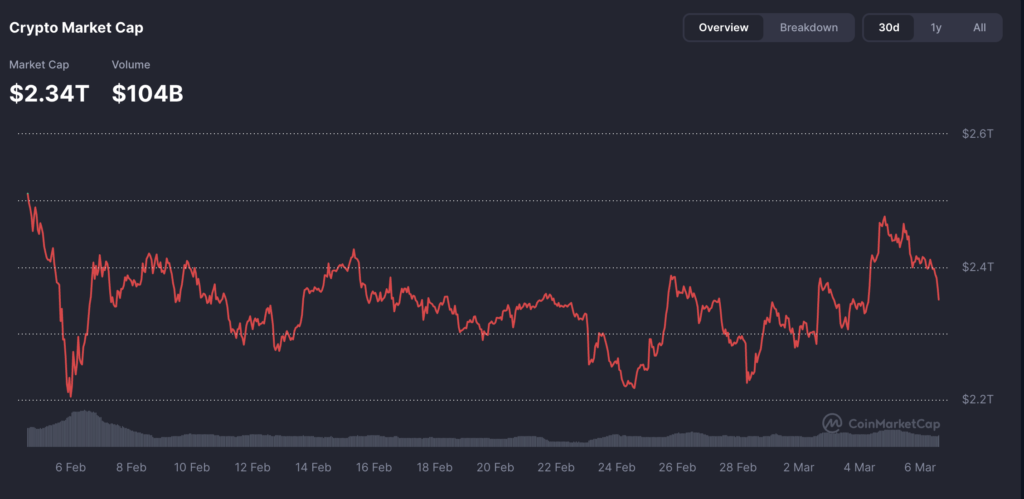Click the CoinMarketCap watermark text

(894, 424)
